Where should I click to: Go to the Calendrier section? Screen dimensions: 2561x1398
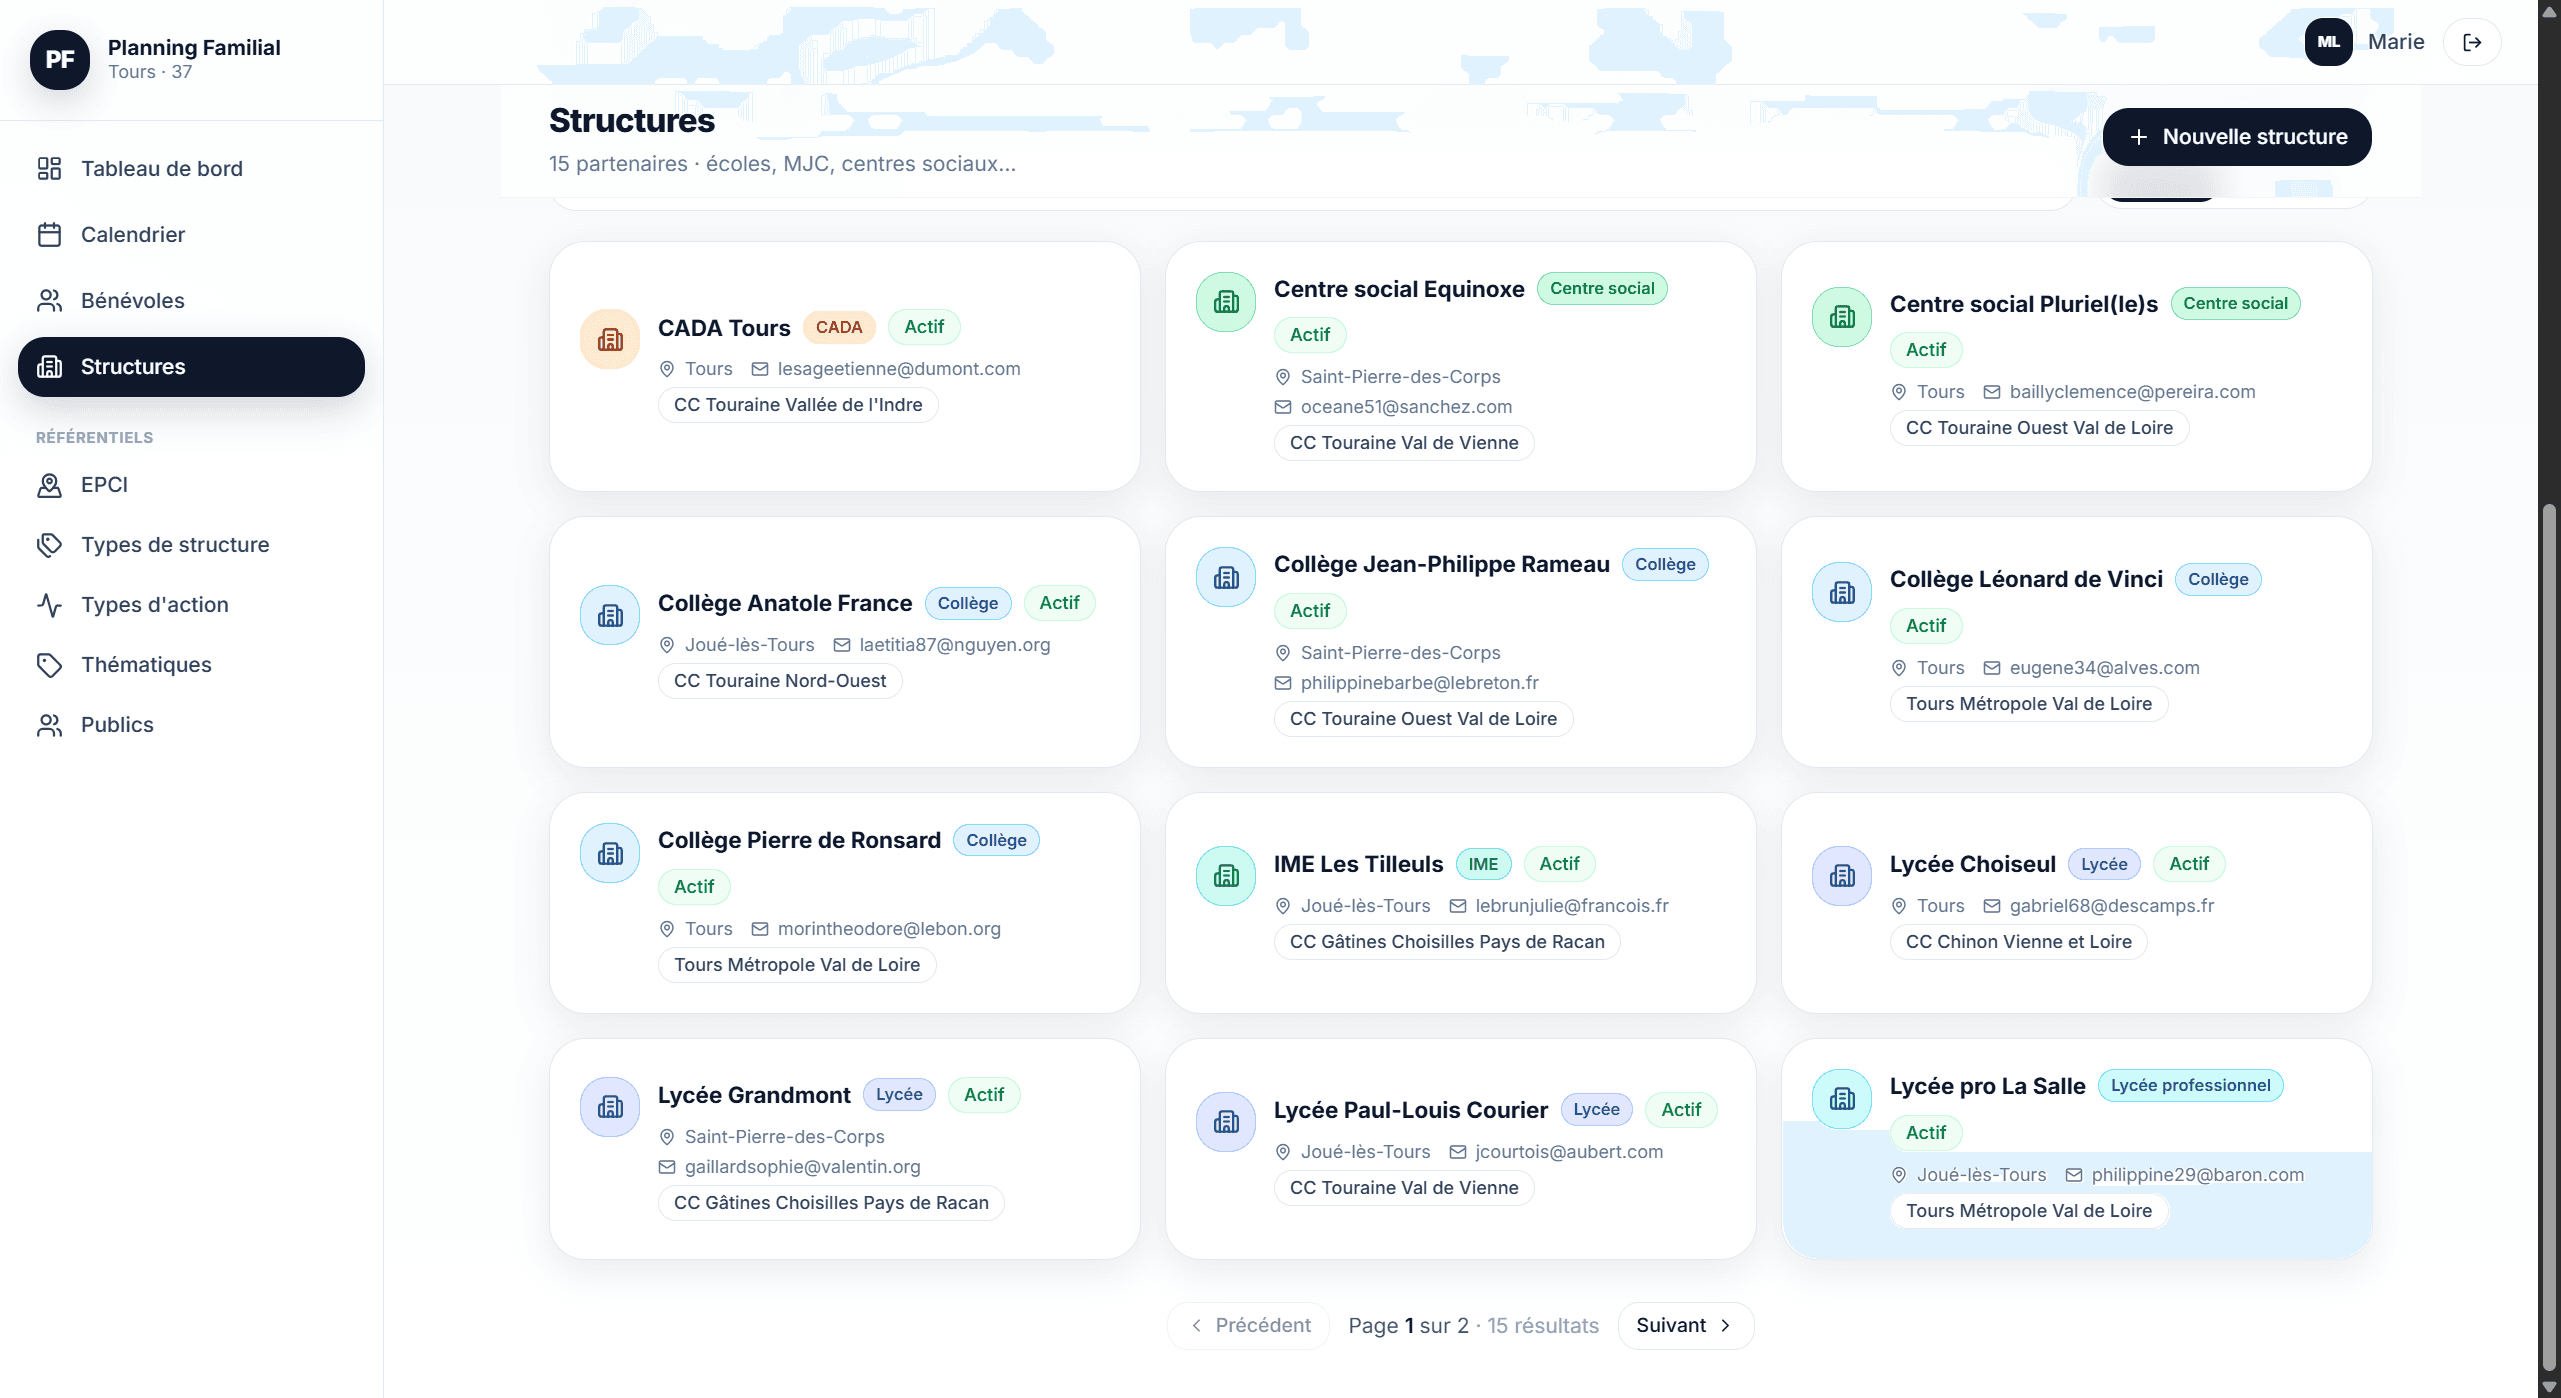coord(191,234)
